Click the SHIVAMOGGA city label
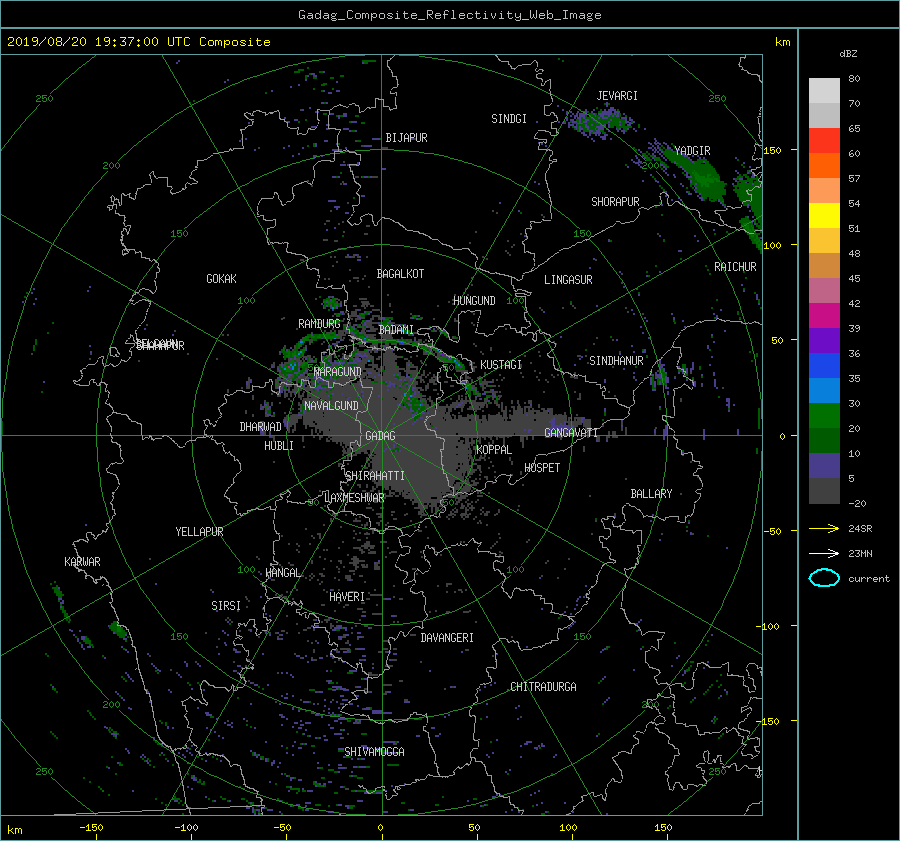The height and width of the screenshot is (841, 900). pyautogui.click(x=374, y=752)
